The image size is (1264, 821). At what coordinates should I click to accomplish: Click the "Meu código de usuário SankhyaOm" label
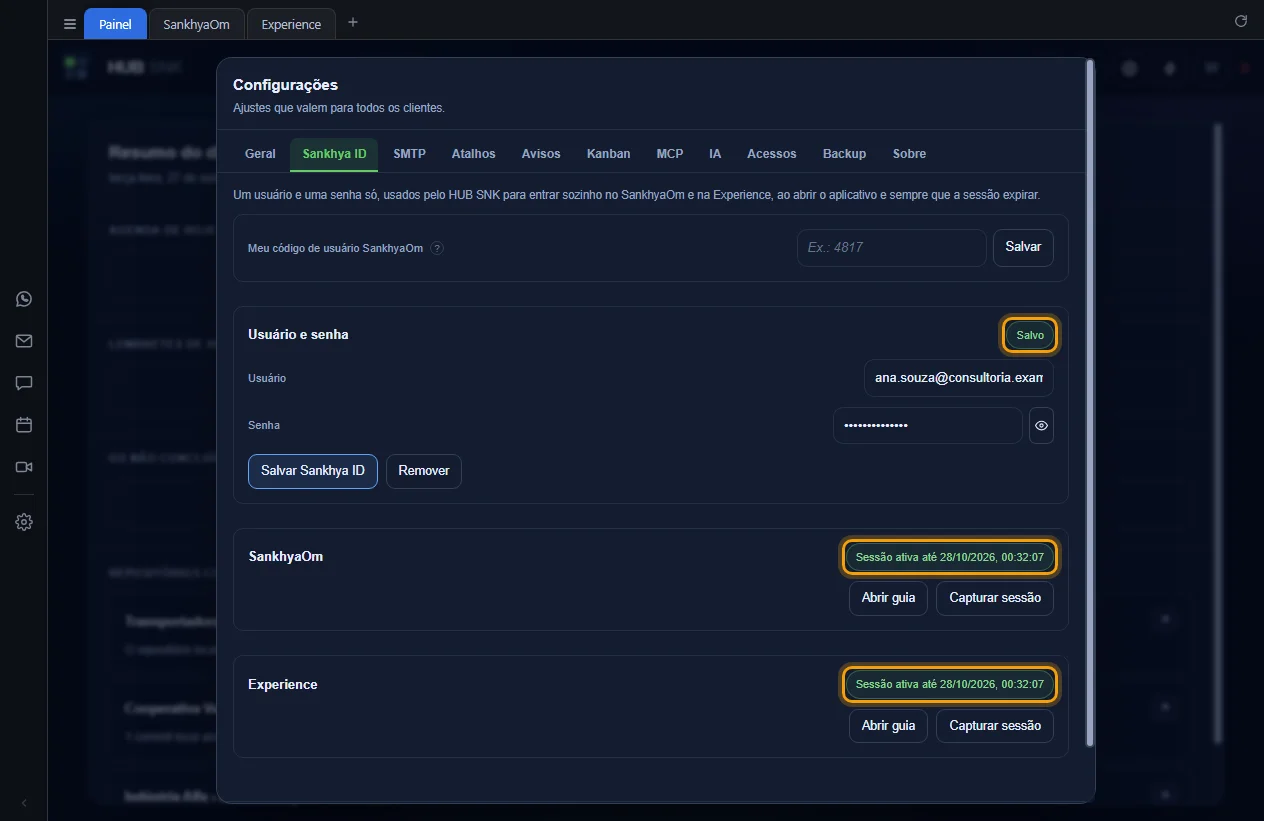tap(336, 248)
